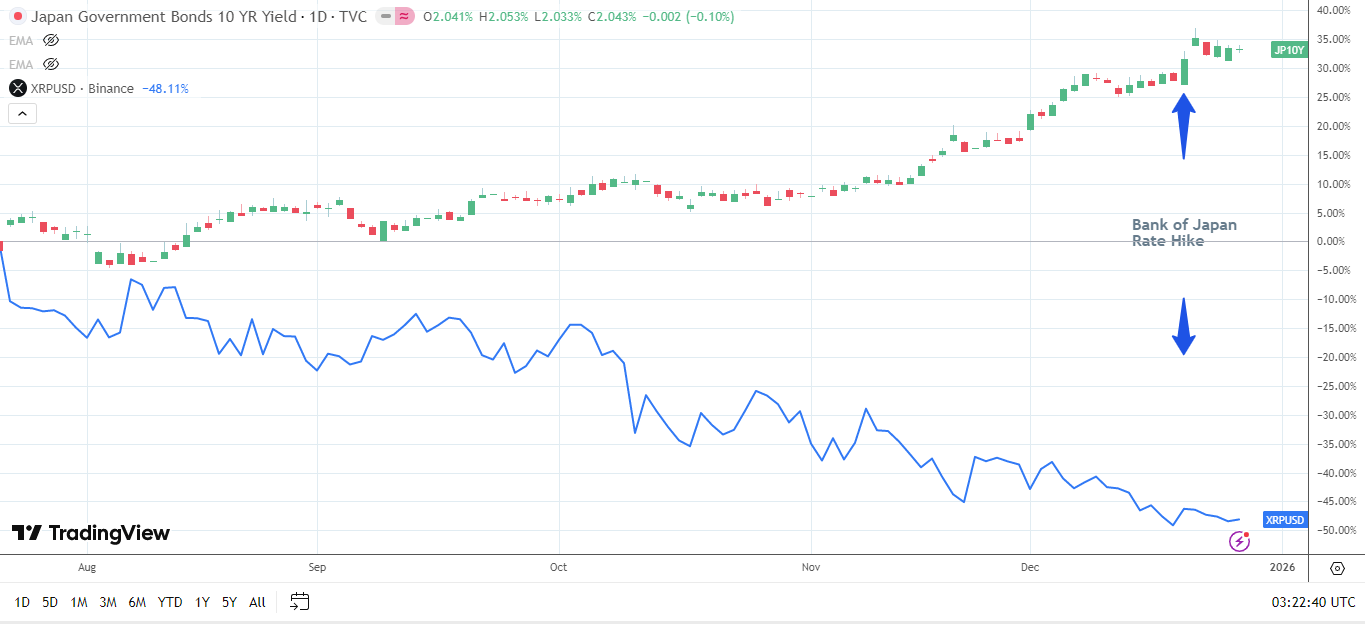This screenshot has width=1365, height=624.
Task: Click the 03:22:40 UTC timezone clock
Action: click(x=1313, y=602)
